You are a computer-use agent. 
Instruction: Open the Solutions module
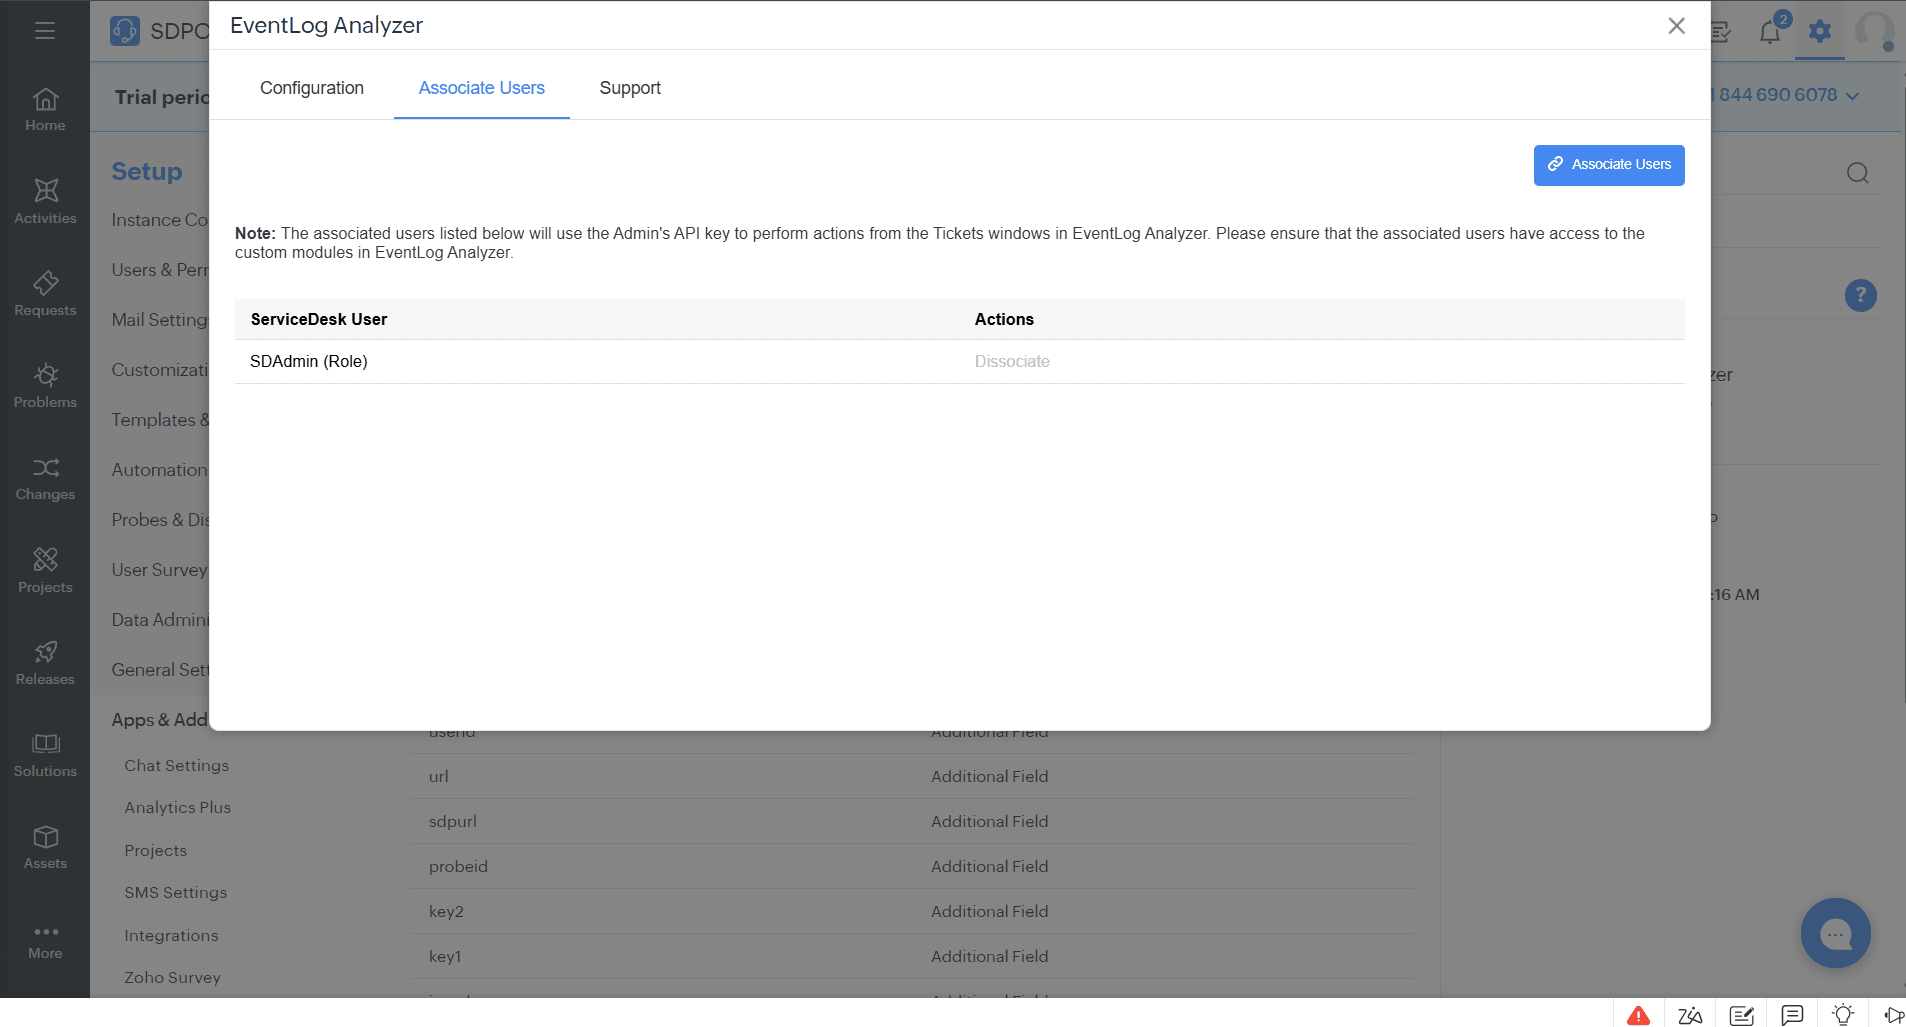(45, 755)
